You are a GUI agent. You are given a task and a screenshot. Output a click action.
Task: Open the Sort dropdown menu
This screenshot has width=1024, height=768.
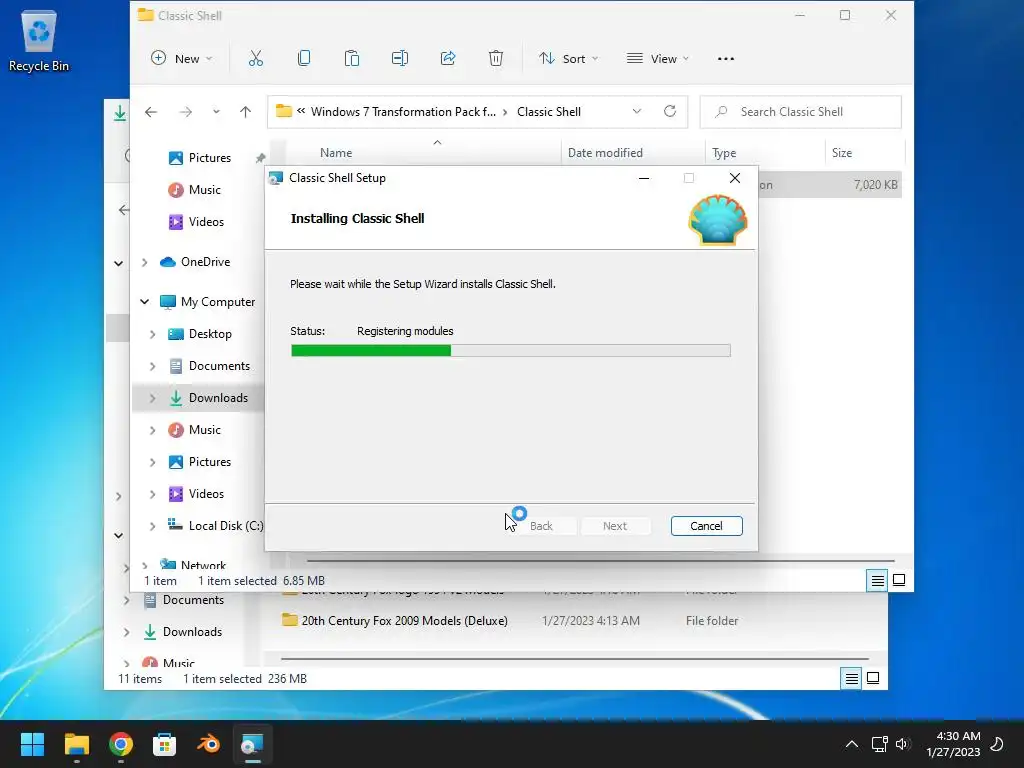pyautogui.click(x=568, y=59)
